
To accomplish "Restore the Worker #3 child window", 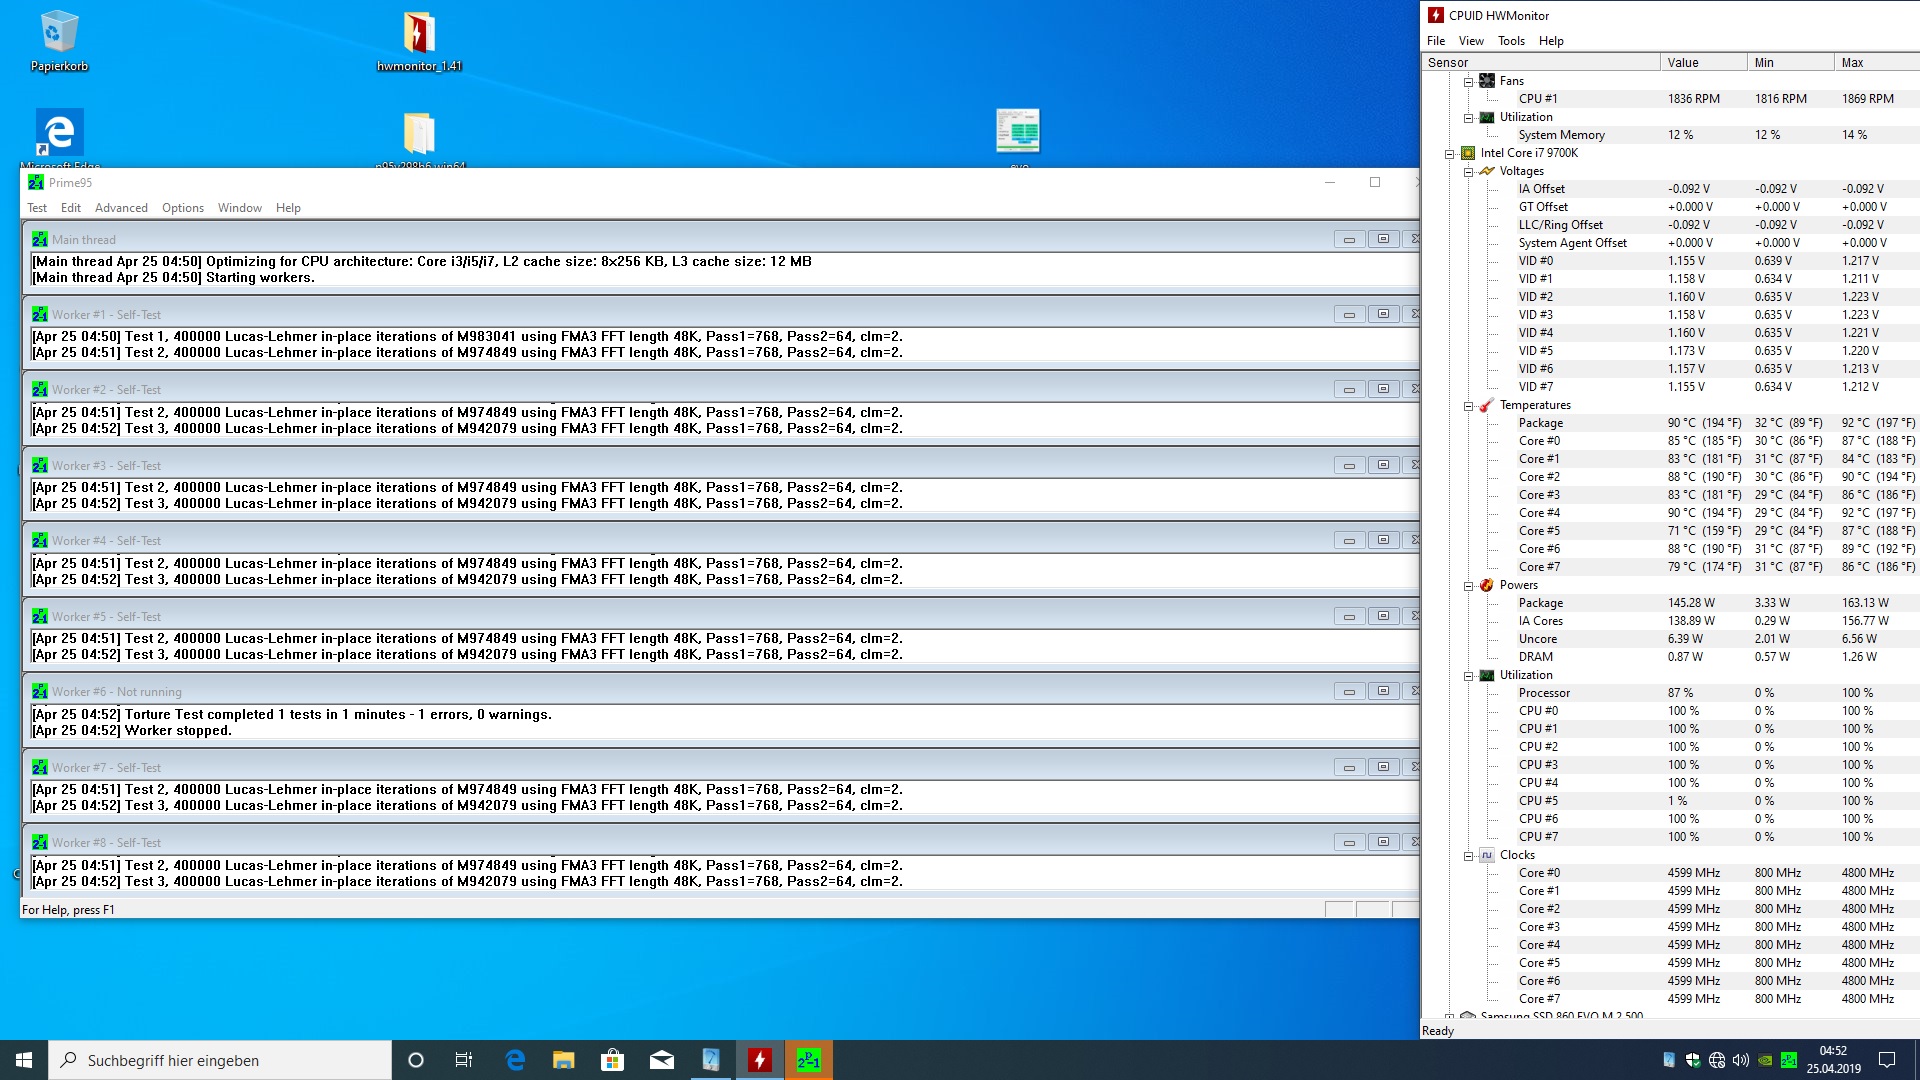I will coord(1383,465).
